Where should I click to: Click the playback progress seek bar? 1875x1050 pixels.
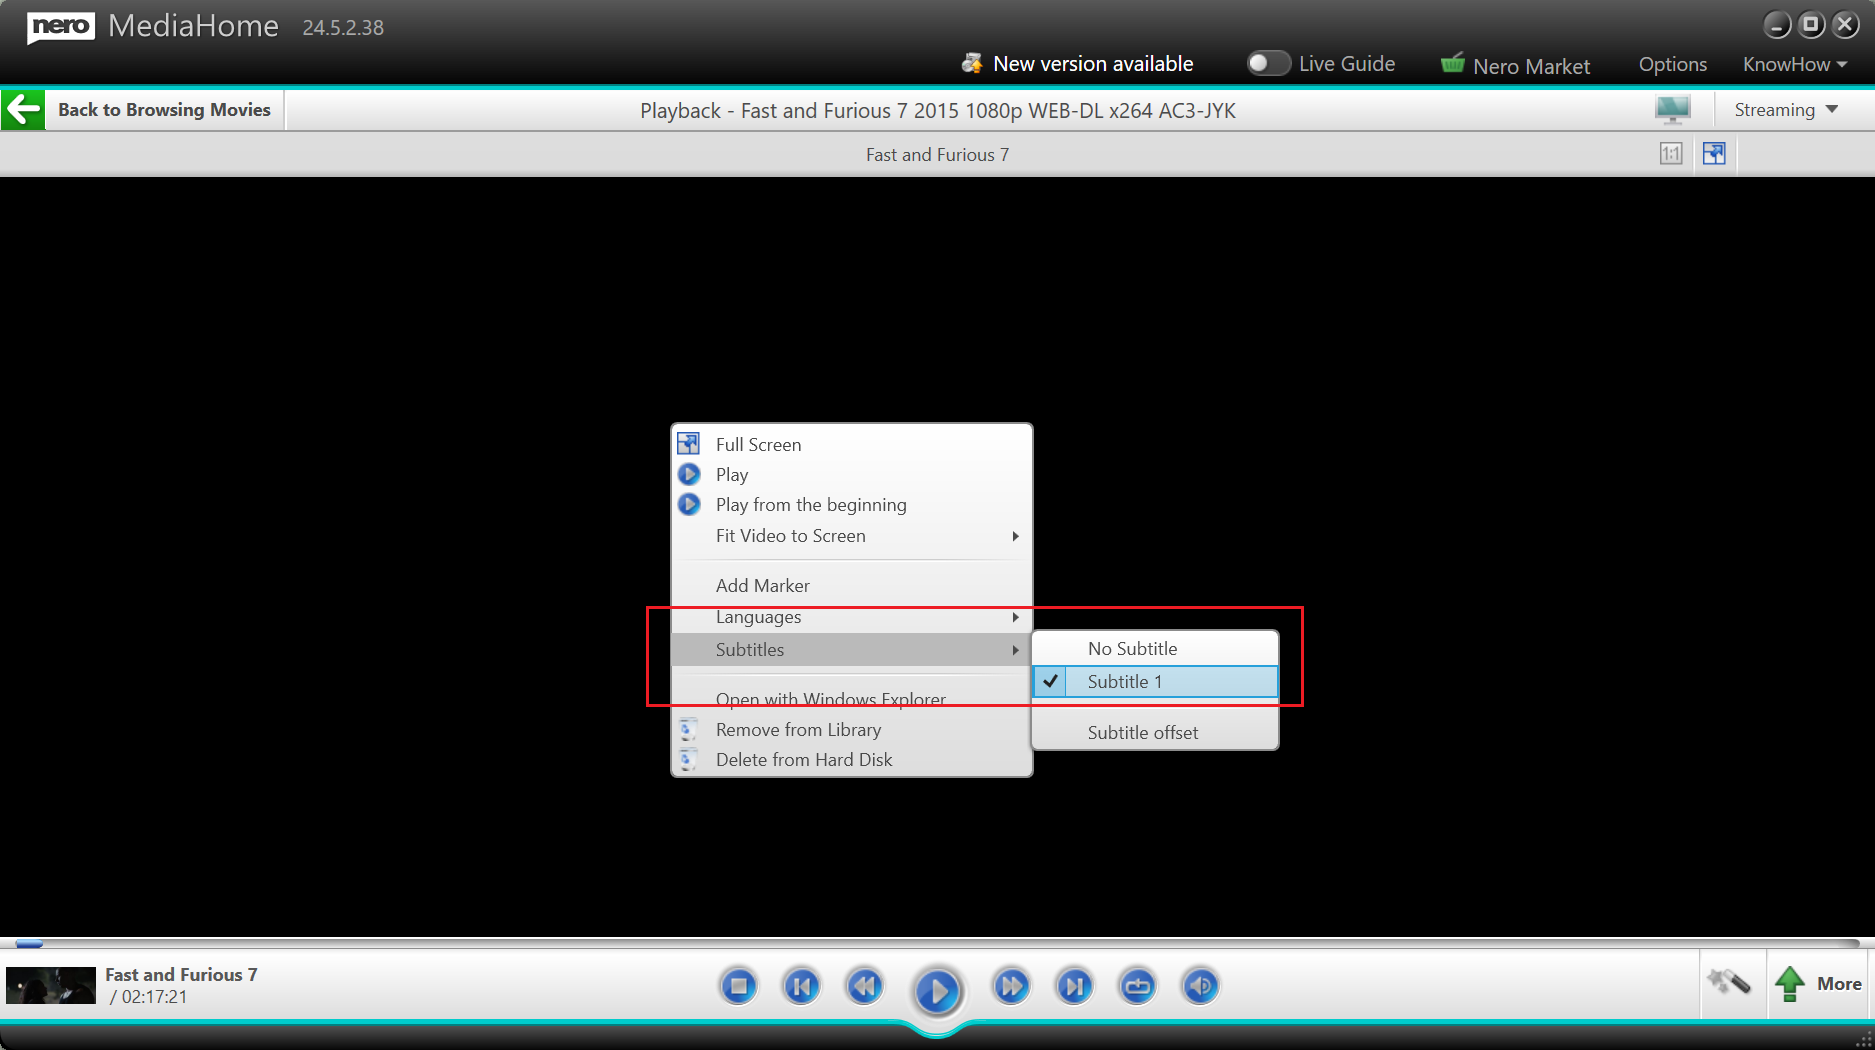click(937, 943)
